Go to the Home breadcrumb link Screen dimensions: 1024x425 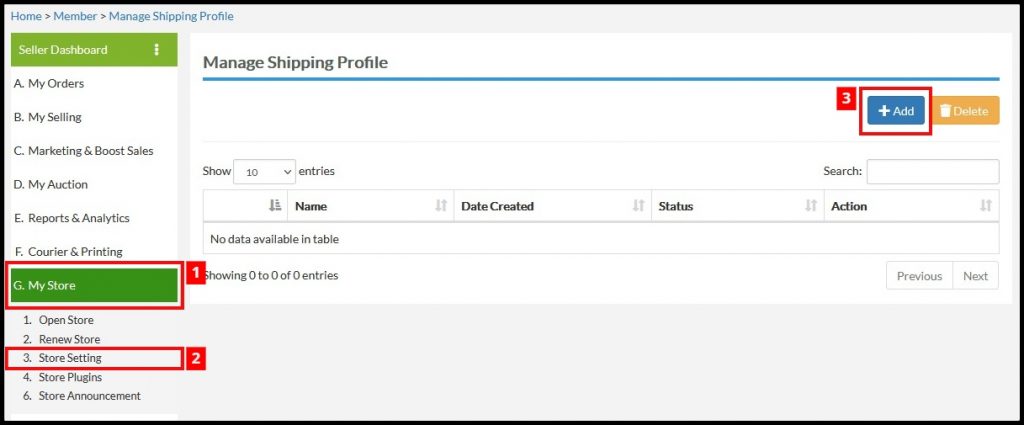click(26, 16)
